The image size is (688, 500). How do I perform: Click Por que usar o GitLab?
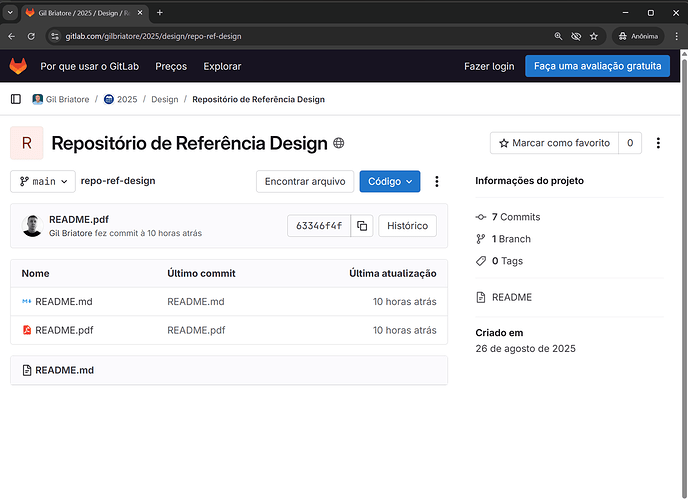tap(90, 66)
